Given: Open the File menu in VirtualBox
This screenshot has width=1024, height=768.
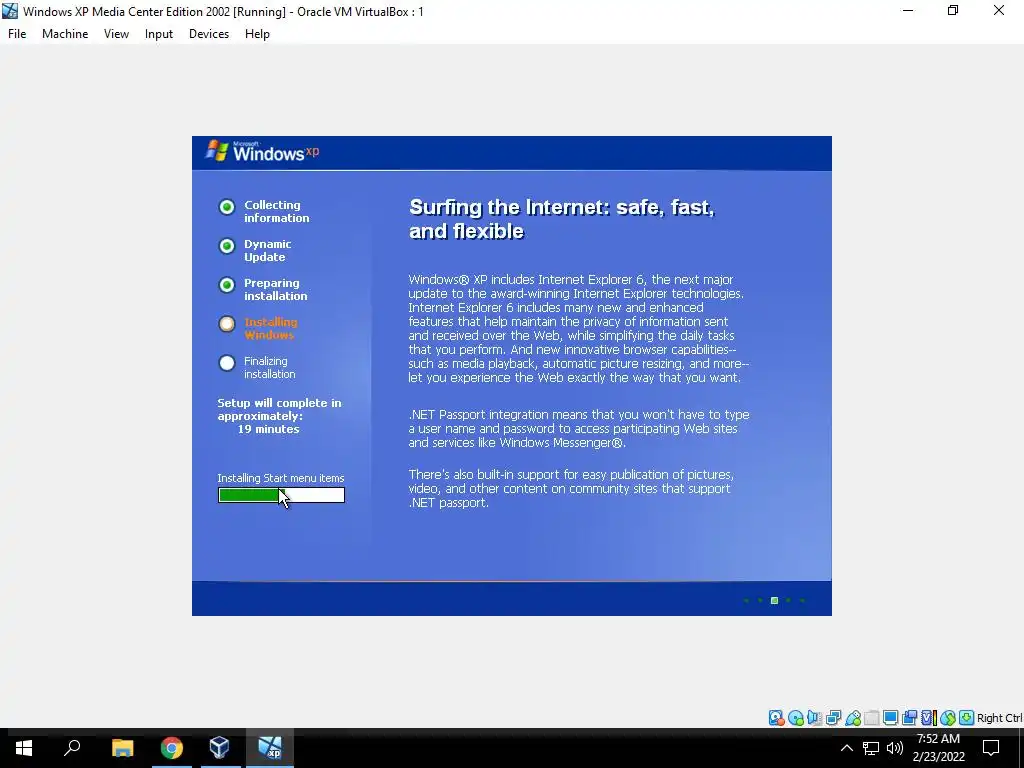Looking at the screenshot, I should (17, 34).
